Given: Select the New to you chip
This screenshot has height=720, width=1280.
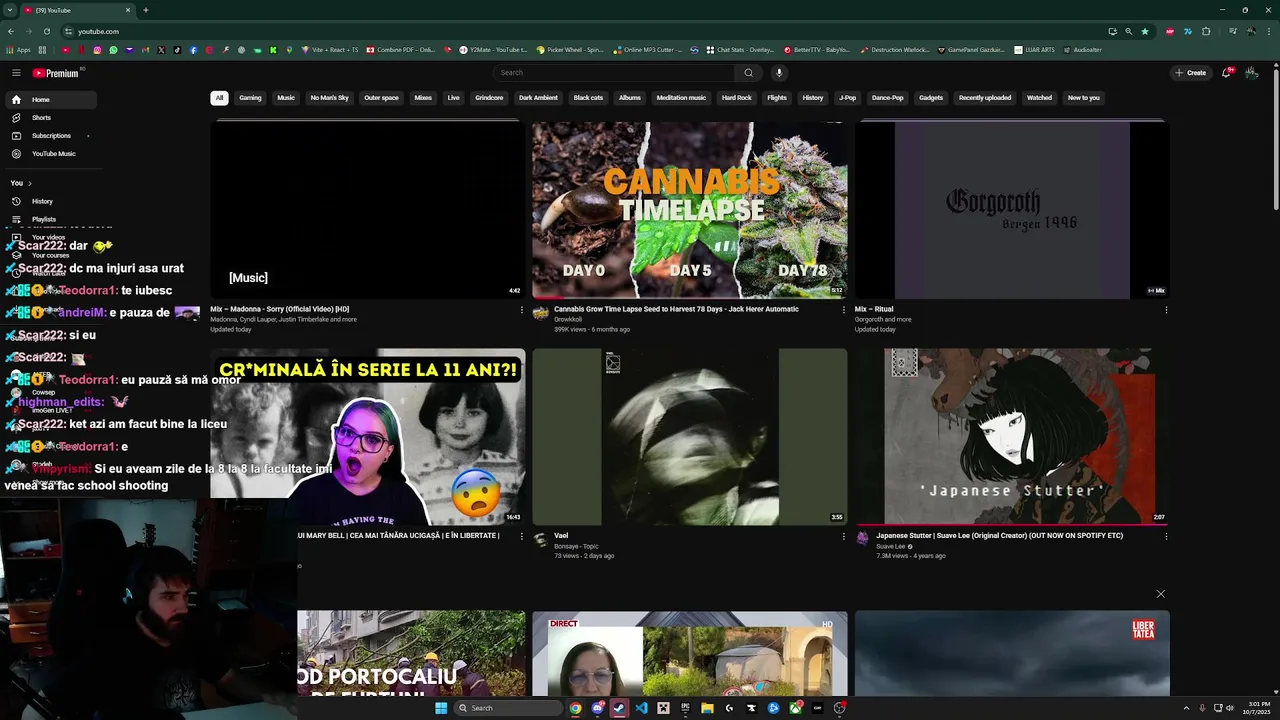Looking at the screenshot, I should click(x=1084, y=98).
